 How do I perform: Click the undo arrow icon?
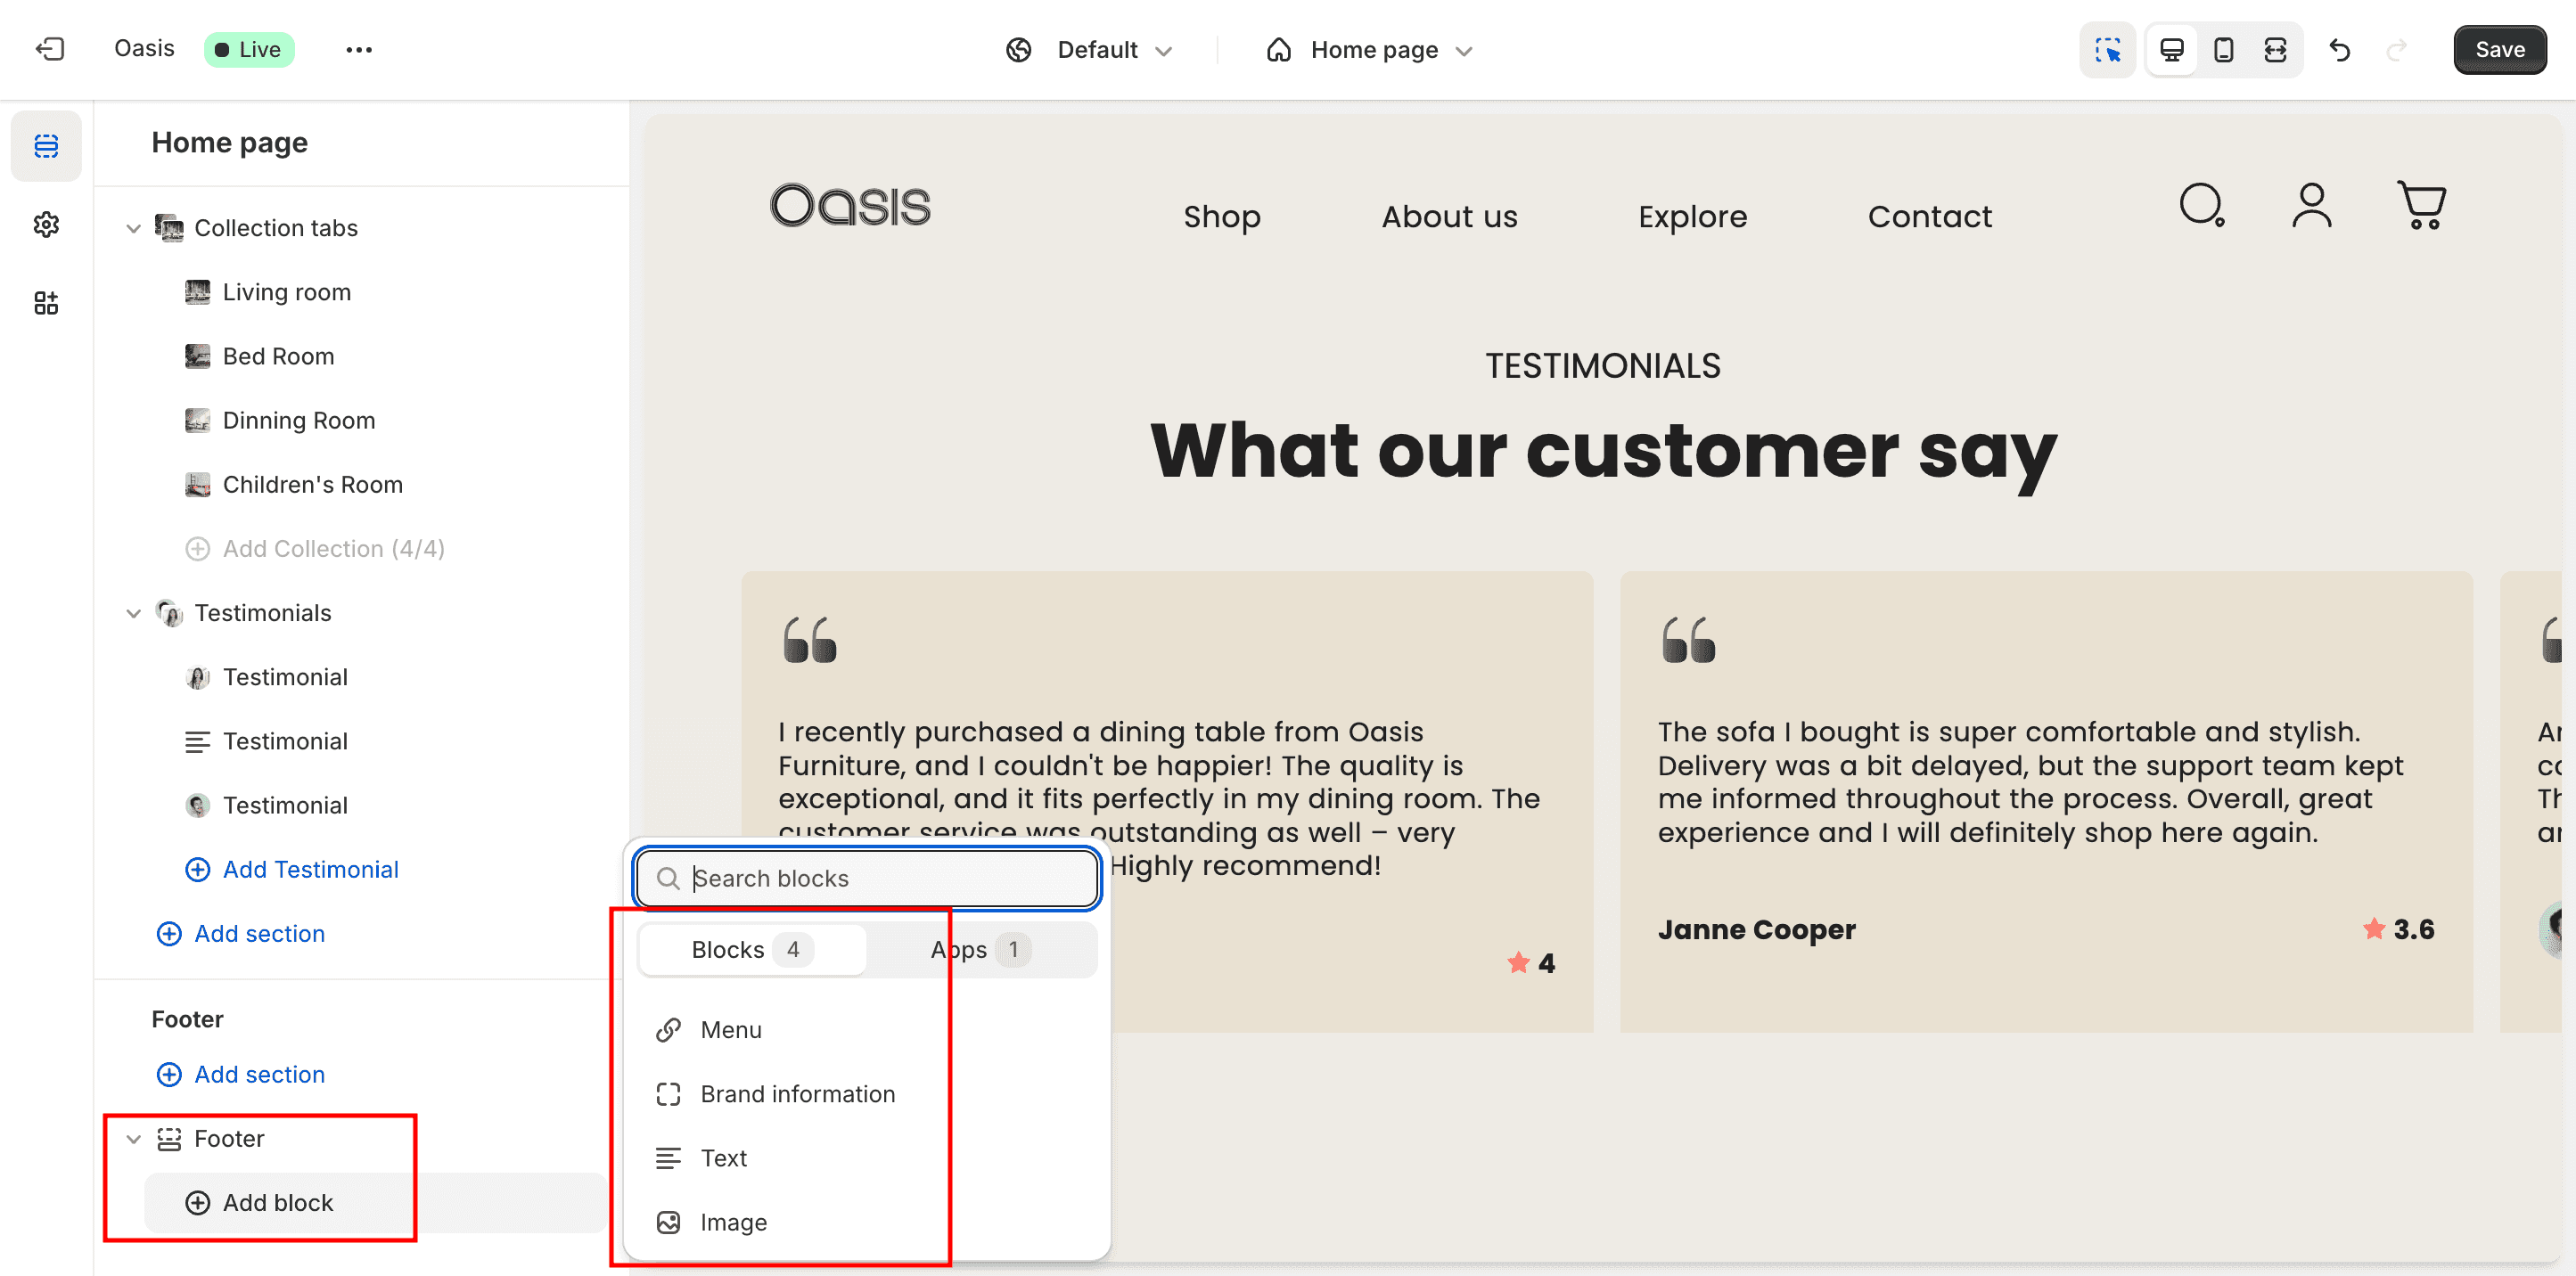coord(2339,50)
